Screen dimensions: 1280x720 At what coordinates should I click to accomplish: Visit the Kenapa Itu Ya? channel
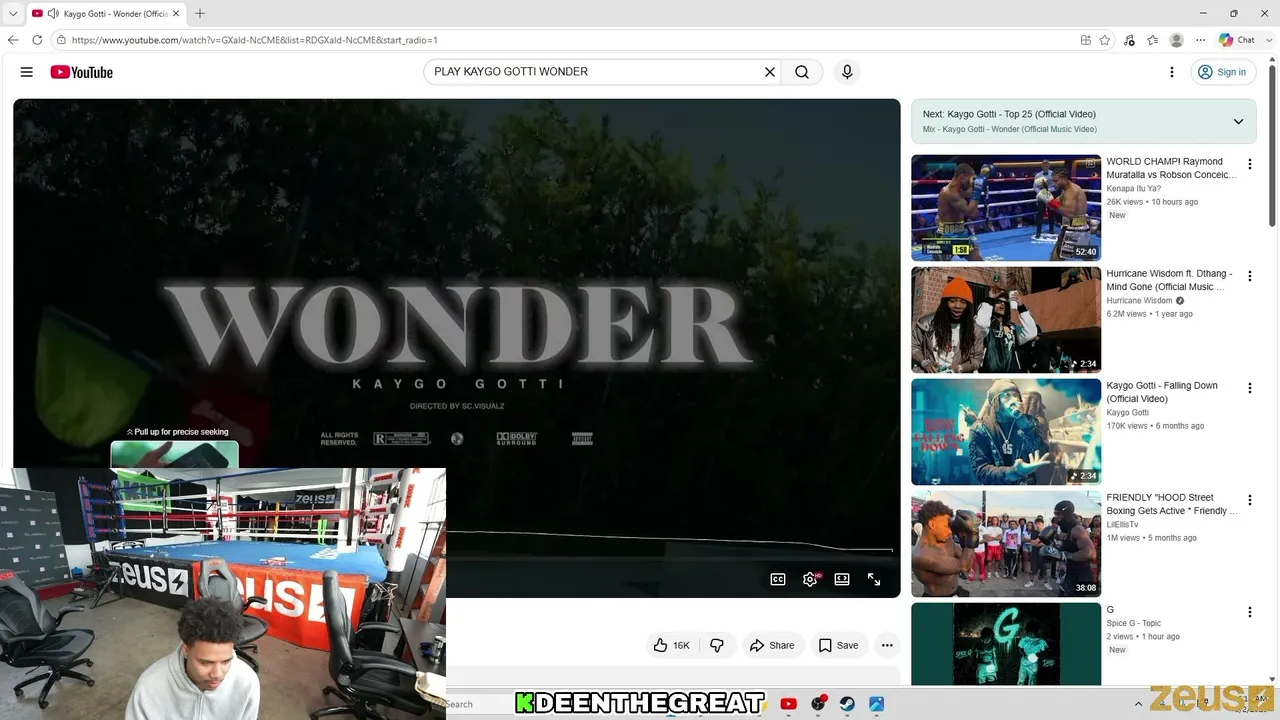1133,188
